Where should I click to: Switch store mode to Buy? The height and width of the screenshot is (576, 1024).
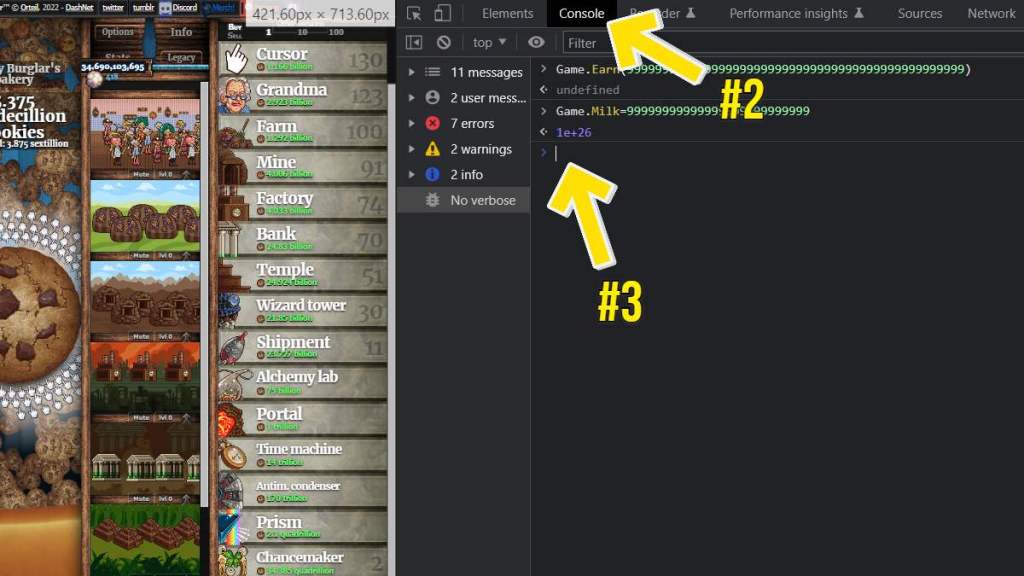(x=235, y=27)
